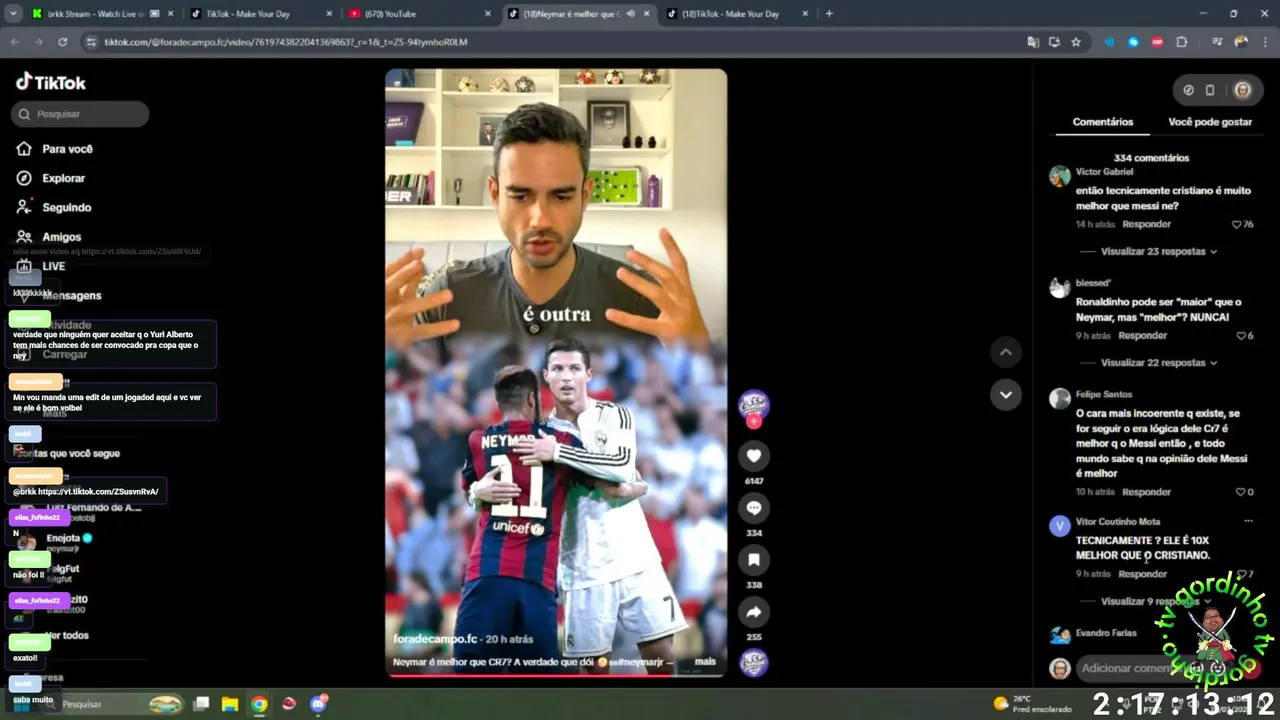
Task: Open Discord from the taskbar
Action: coord(319,704)
